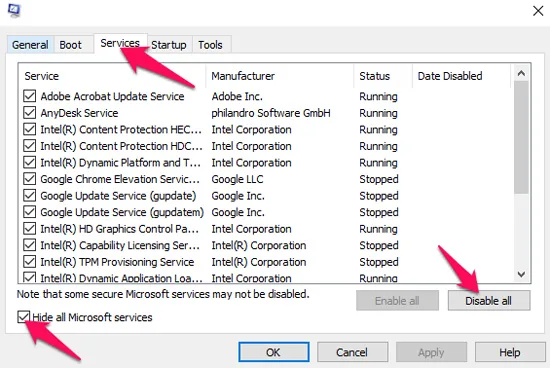Uncheck Google Chrome Elevation Service checkbox

29,179
